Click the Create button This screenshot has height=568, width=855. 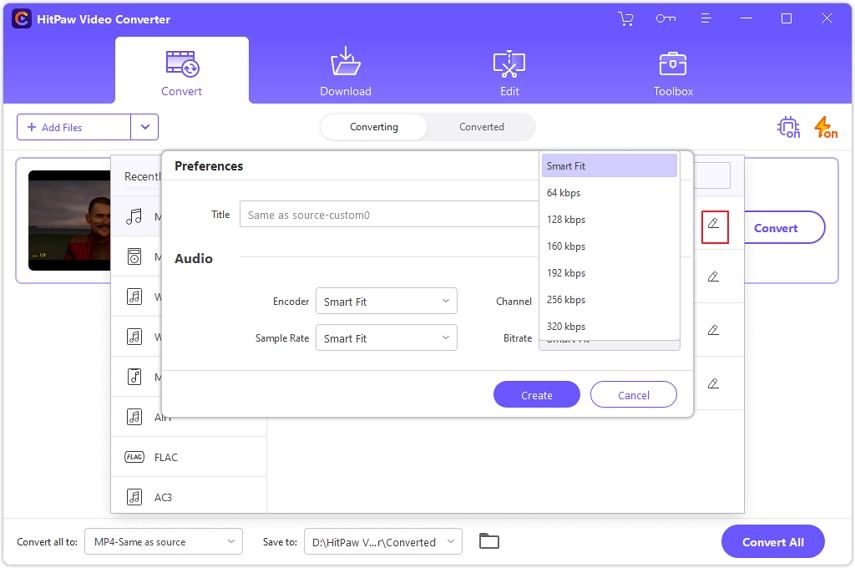click(x=537, y=395)
